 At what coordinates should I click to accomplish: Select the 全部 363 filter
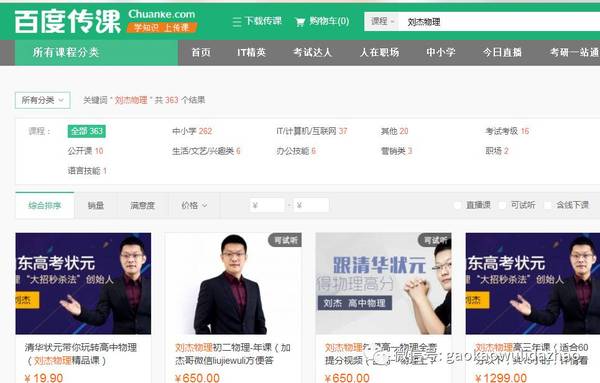tap(87, 131)
